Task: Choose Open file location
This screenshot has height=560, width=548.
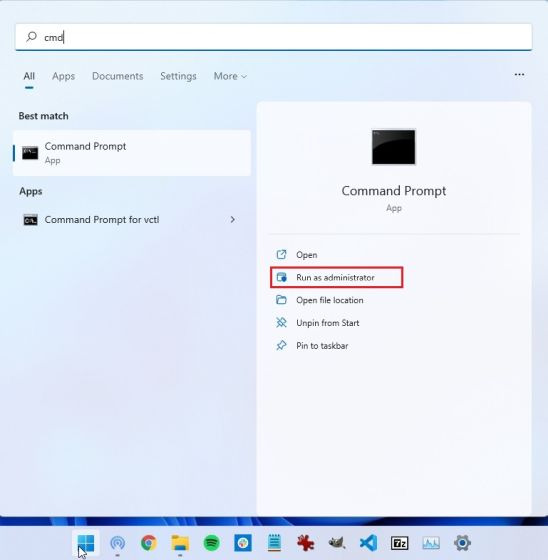Action: 320,300
